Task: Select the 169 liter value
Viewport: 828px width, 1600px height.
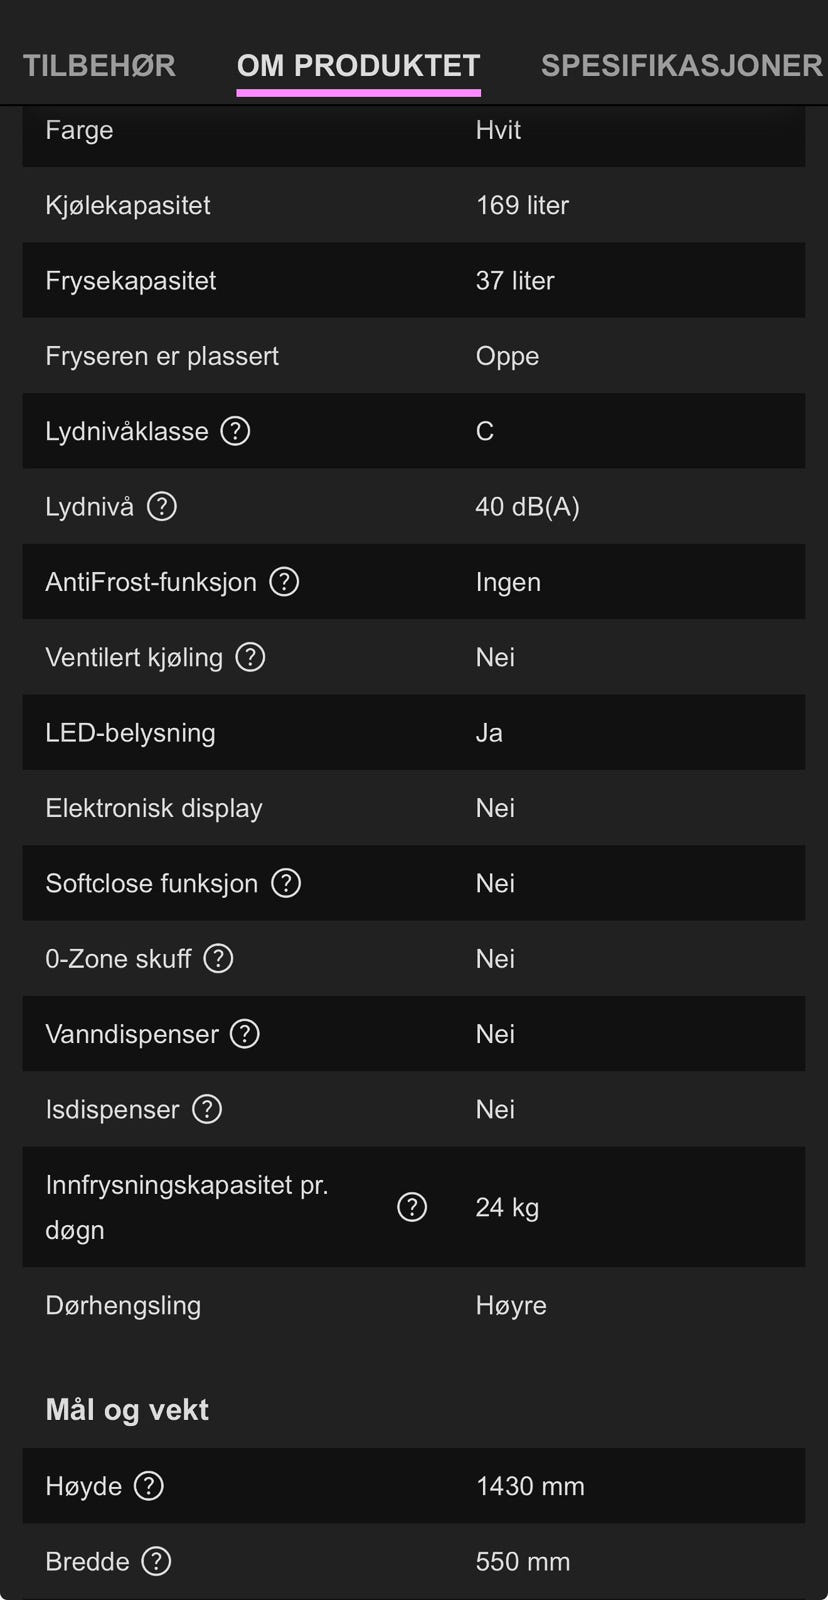Action: [522, 205]
